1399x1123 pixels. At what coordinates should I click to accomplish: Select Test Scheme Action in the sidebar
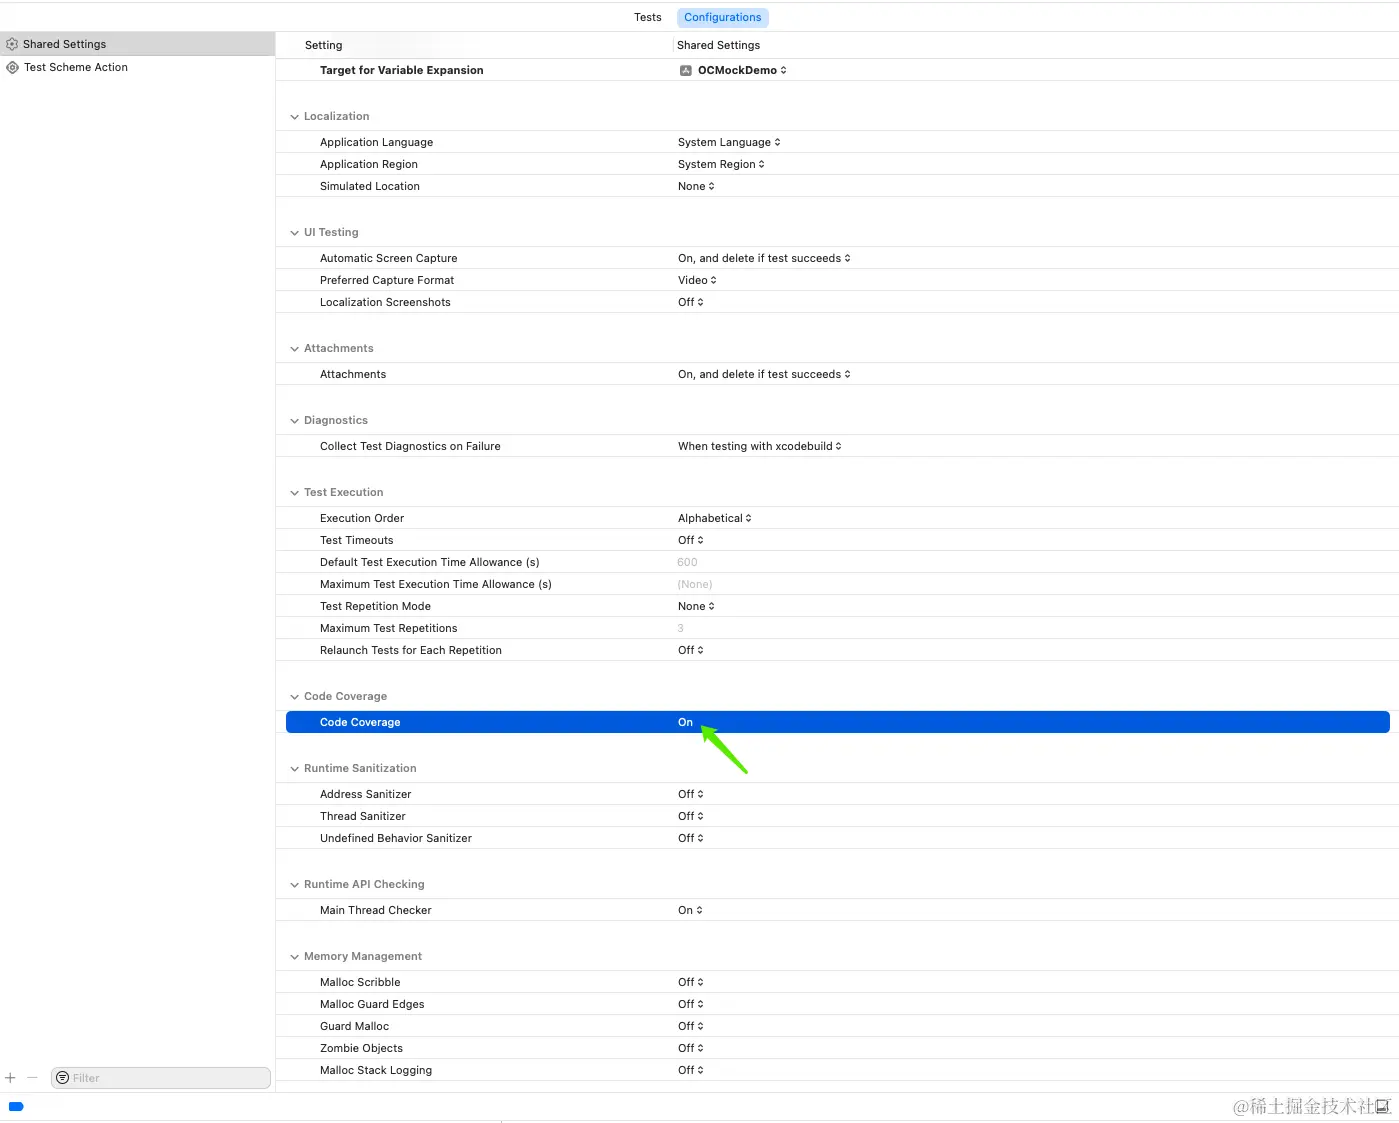[137, 67]
